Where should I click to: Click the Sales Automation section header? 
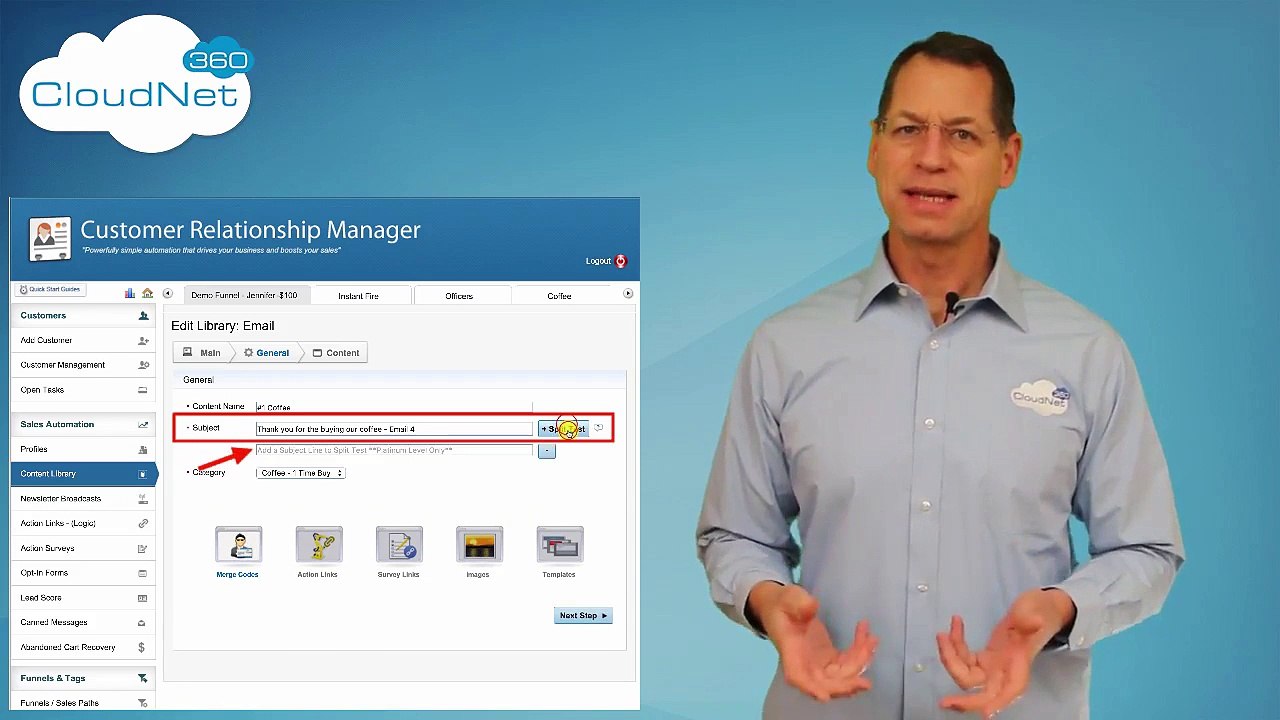pos(83,425)
